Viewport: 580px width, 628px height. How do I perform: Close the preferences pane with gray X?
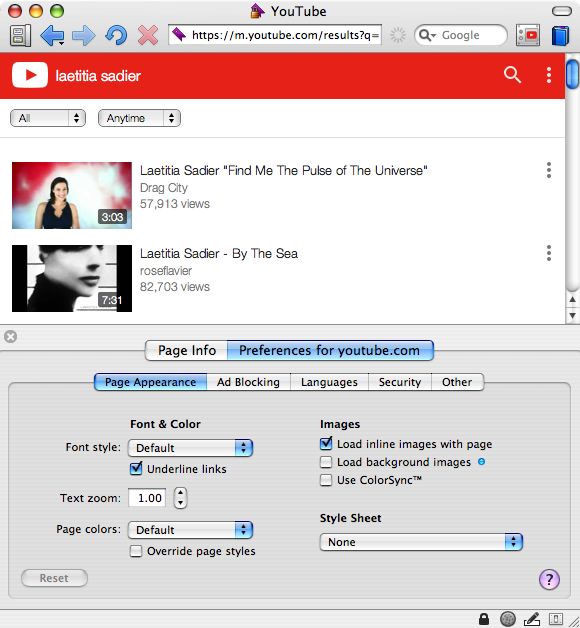click(x=11, y=336)
